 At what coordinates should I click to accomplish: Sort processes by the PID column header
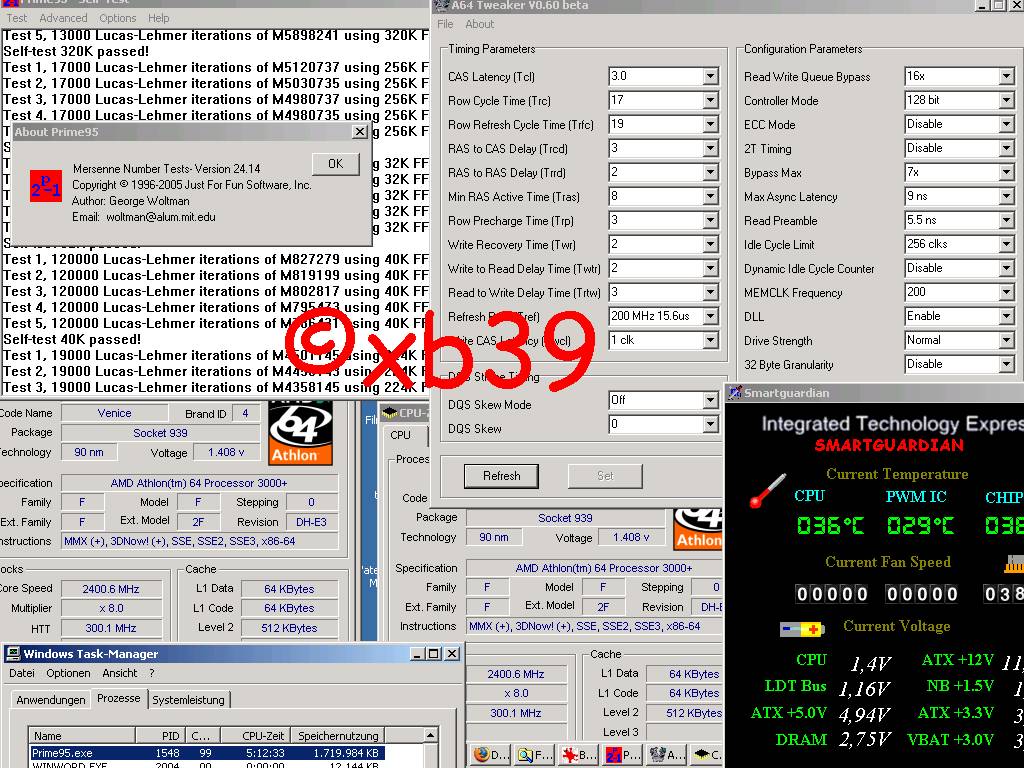tap(161, 736)
